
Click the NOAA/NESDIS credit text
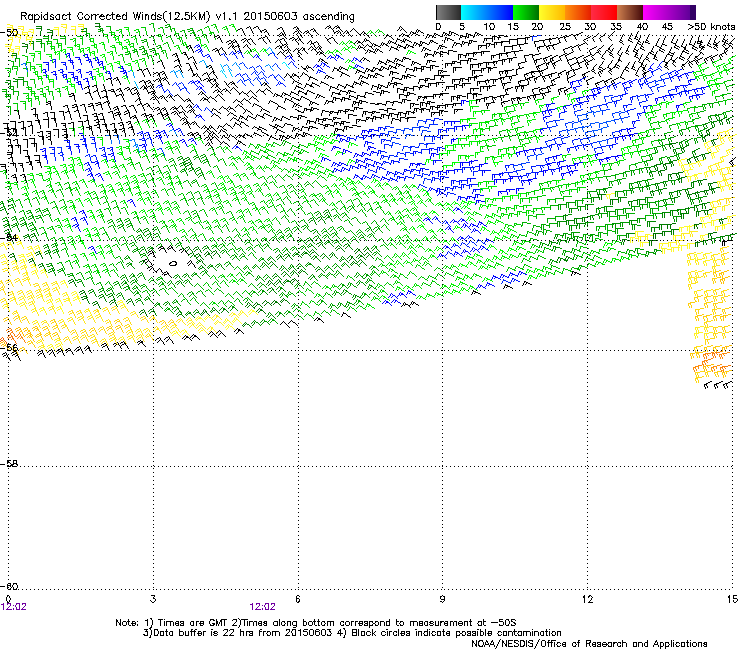tap(589, 643)
